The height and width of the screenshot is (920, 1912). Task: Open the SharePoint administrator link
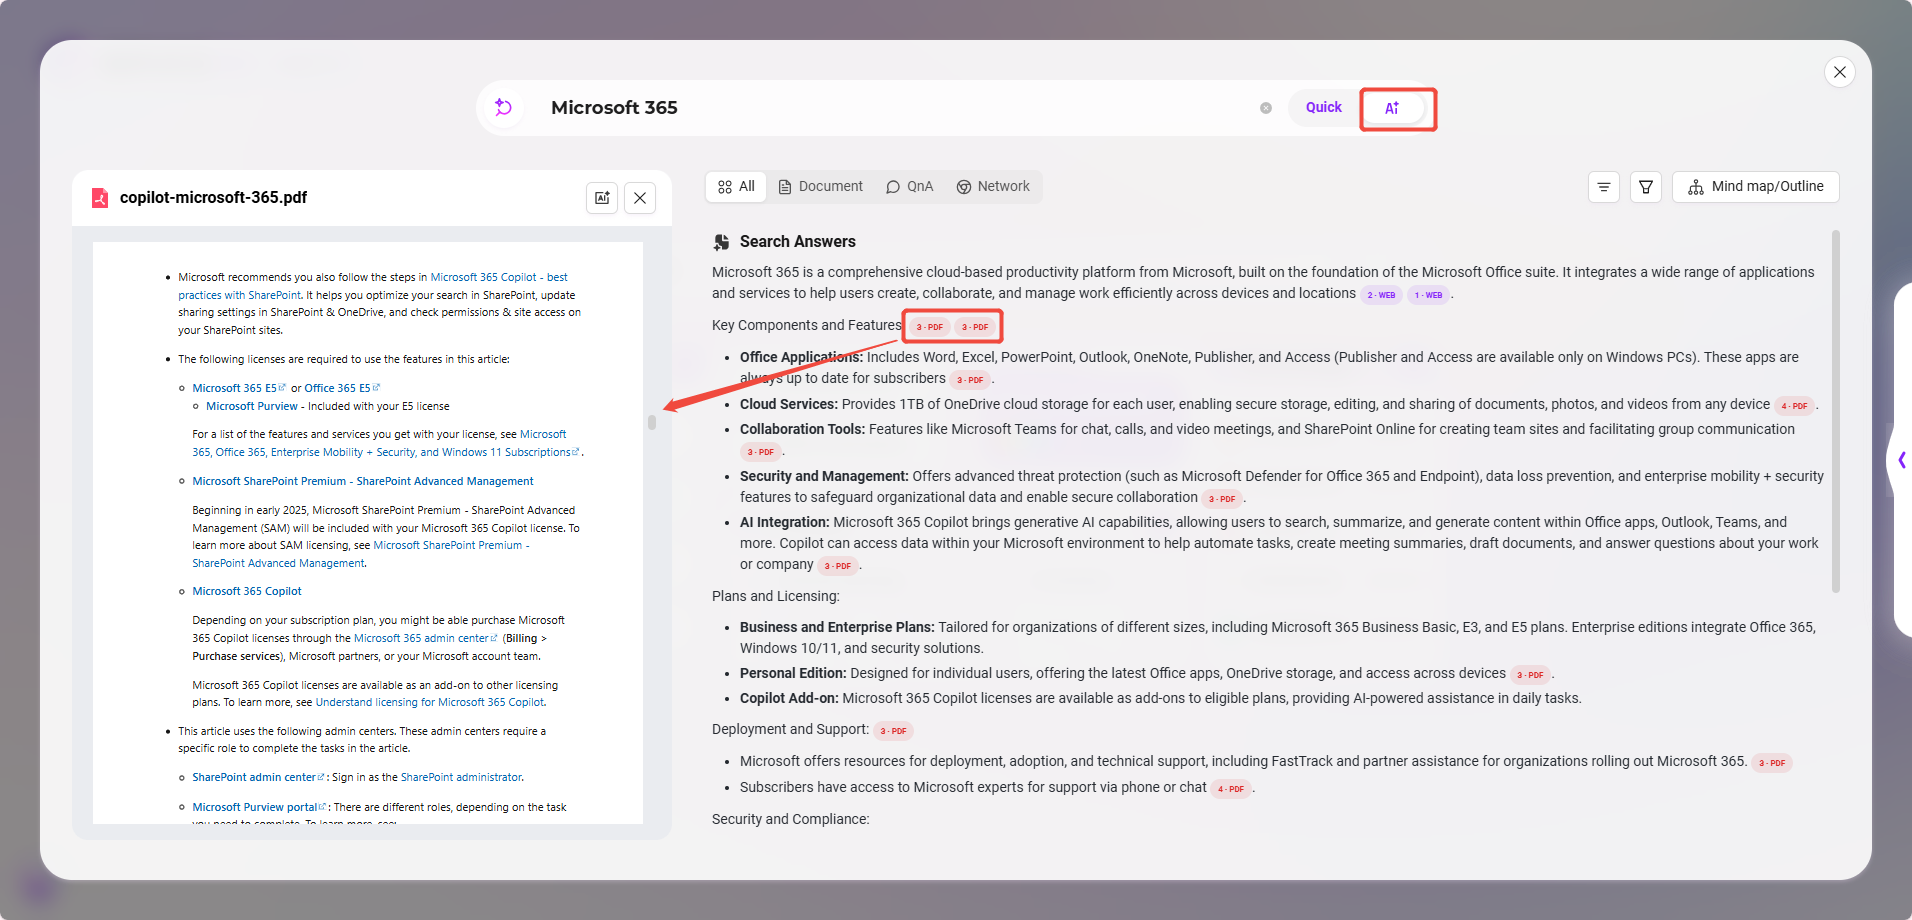(461, 777)
